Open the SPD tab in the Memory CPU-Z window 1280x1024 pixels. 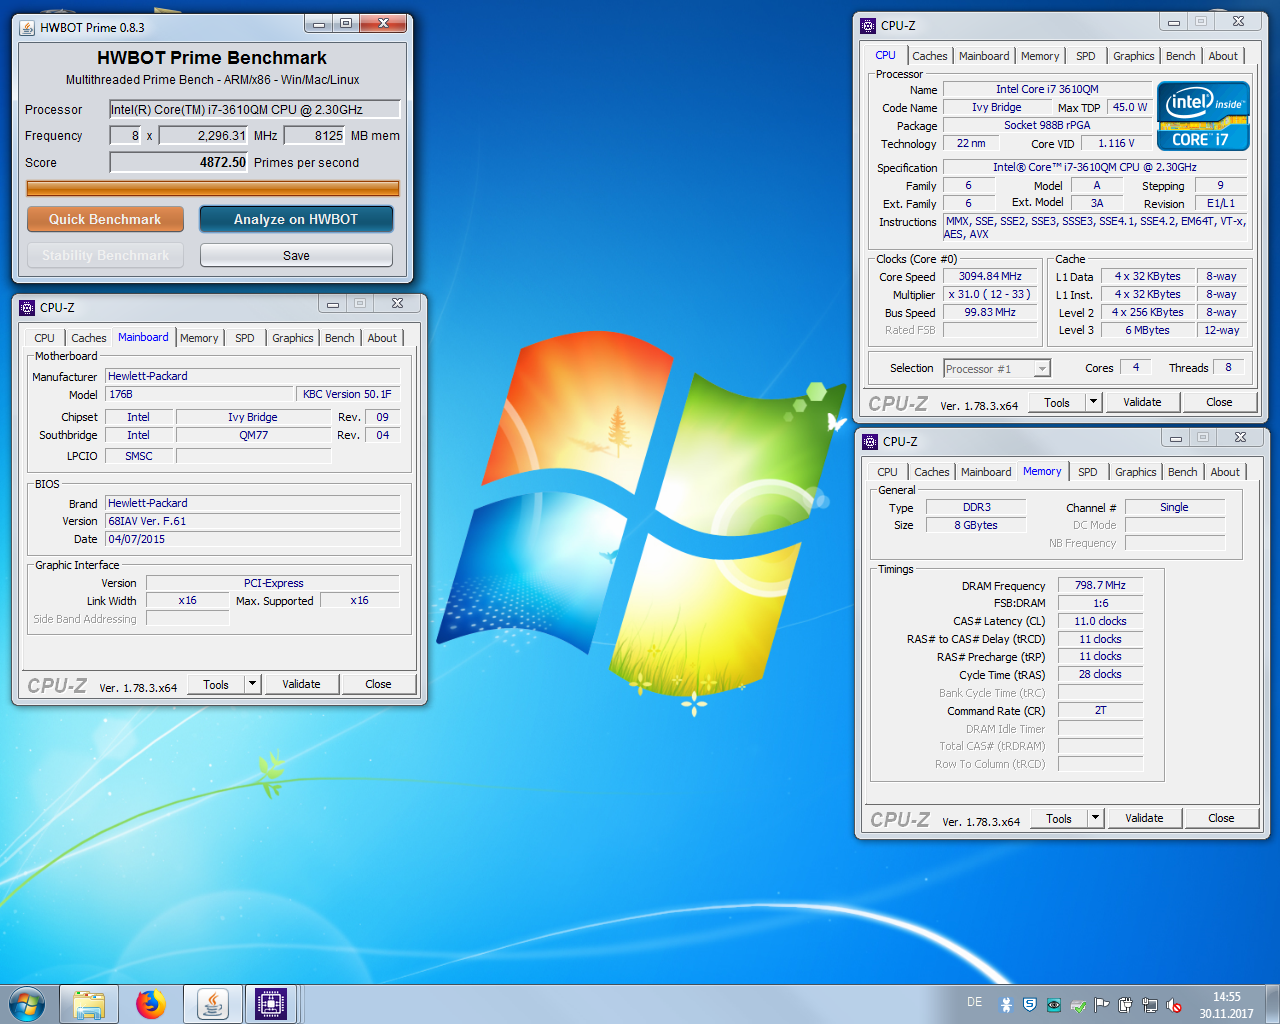tap(1088, 472)
